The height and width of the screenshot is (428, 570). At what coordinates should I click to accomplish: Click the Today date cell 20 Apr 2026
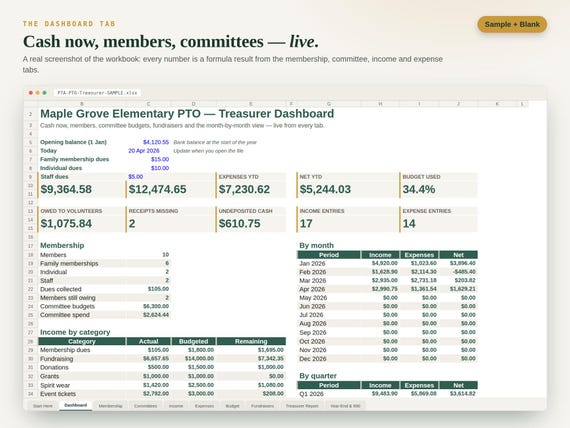pos(144,151)
